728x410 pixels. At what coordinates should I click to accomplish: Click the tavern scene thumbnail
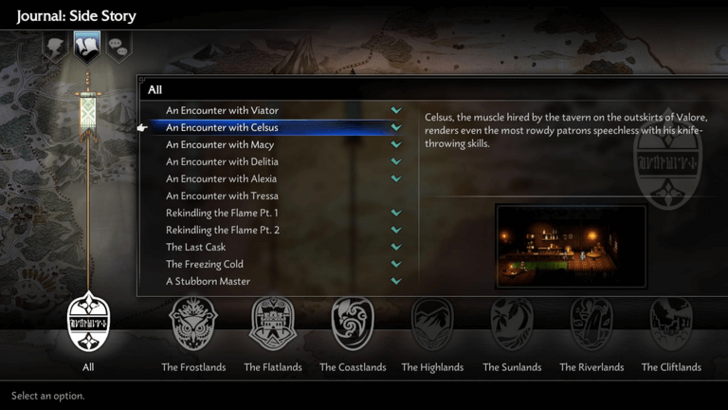tap(571, 246)
